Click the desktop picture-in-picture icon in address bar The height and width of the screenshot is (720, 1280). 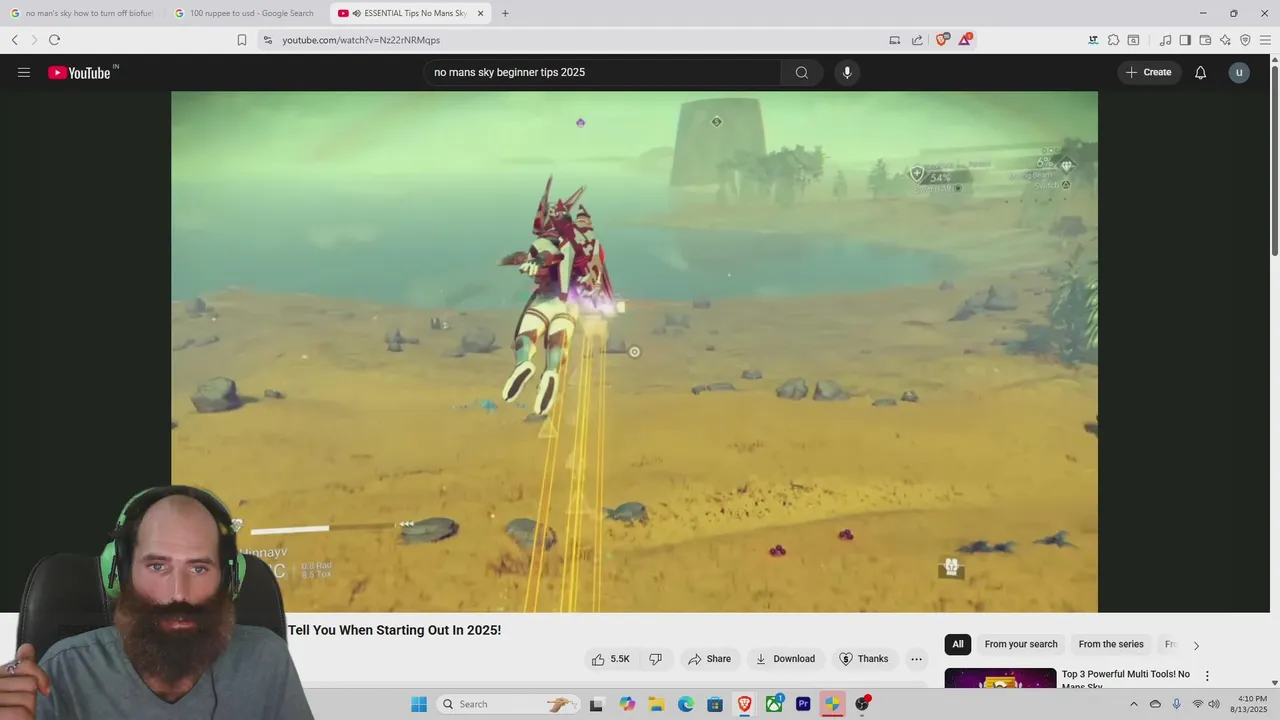click(x=895, y=40)
